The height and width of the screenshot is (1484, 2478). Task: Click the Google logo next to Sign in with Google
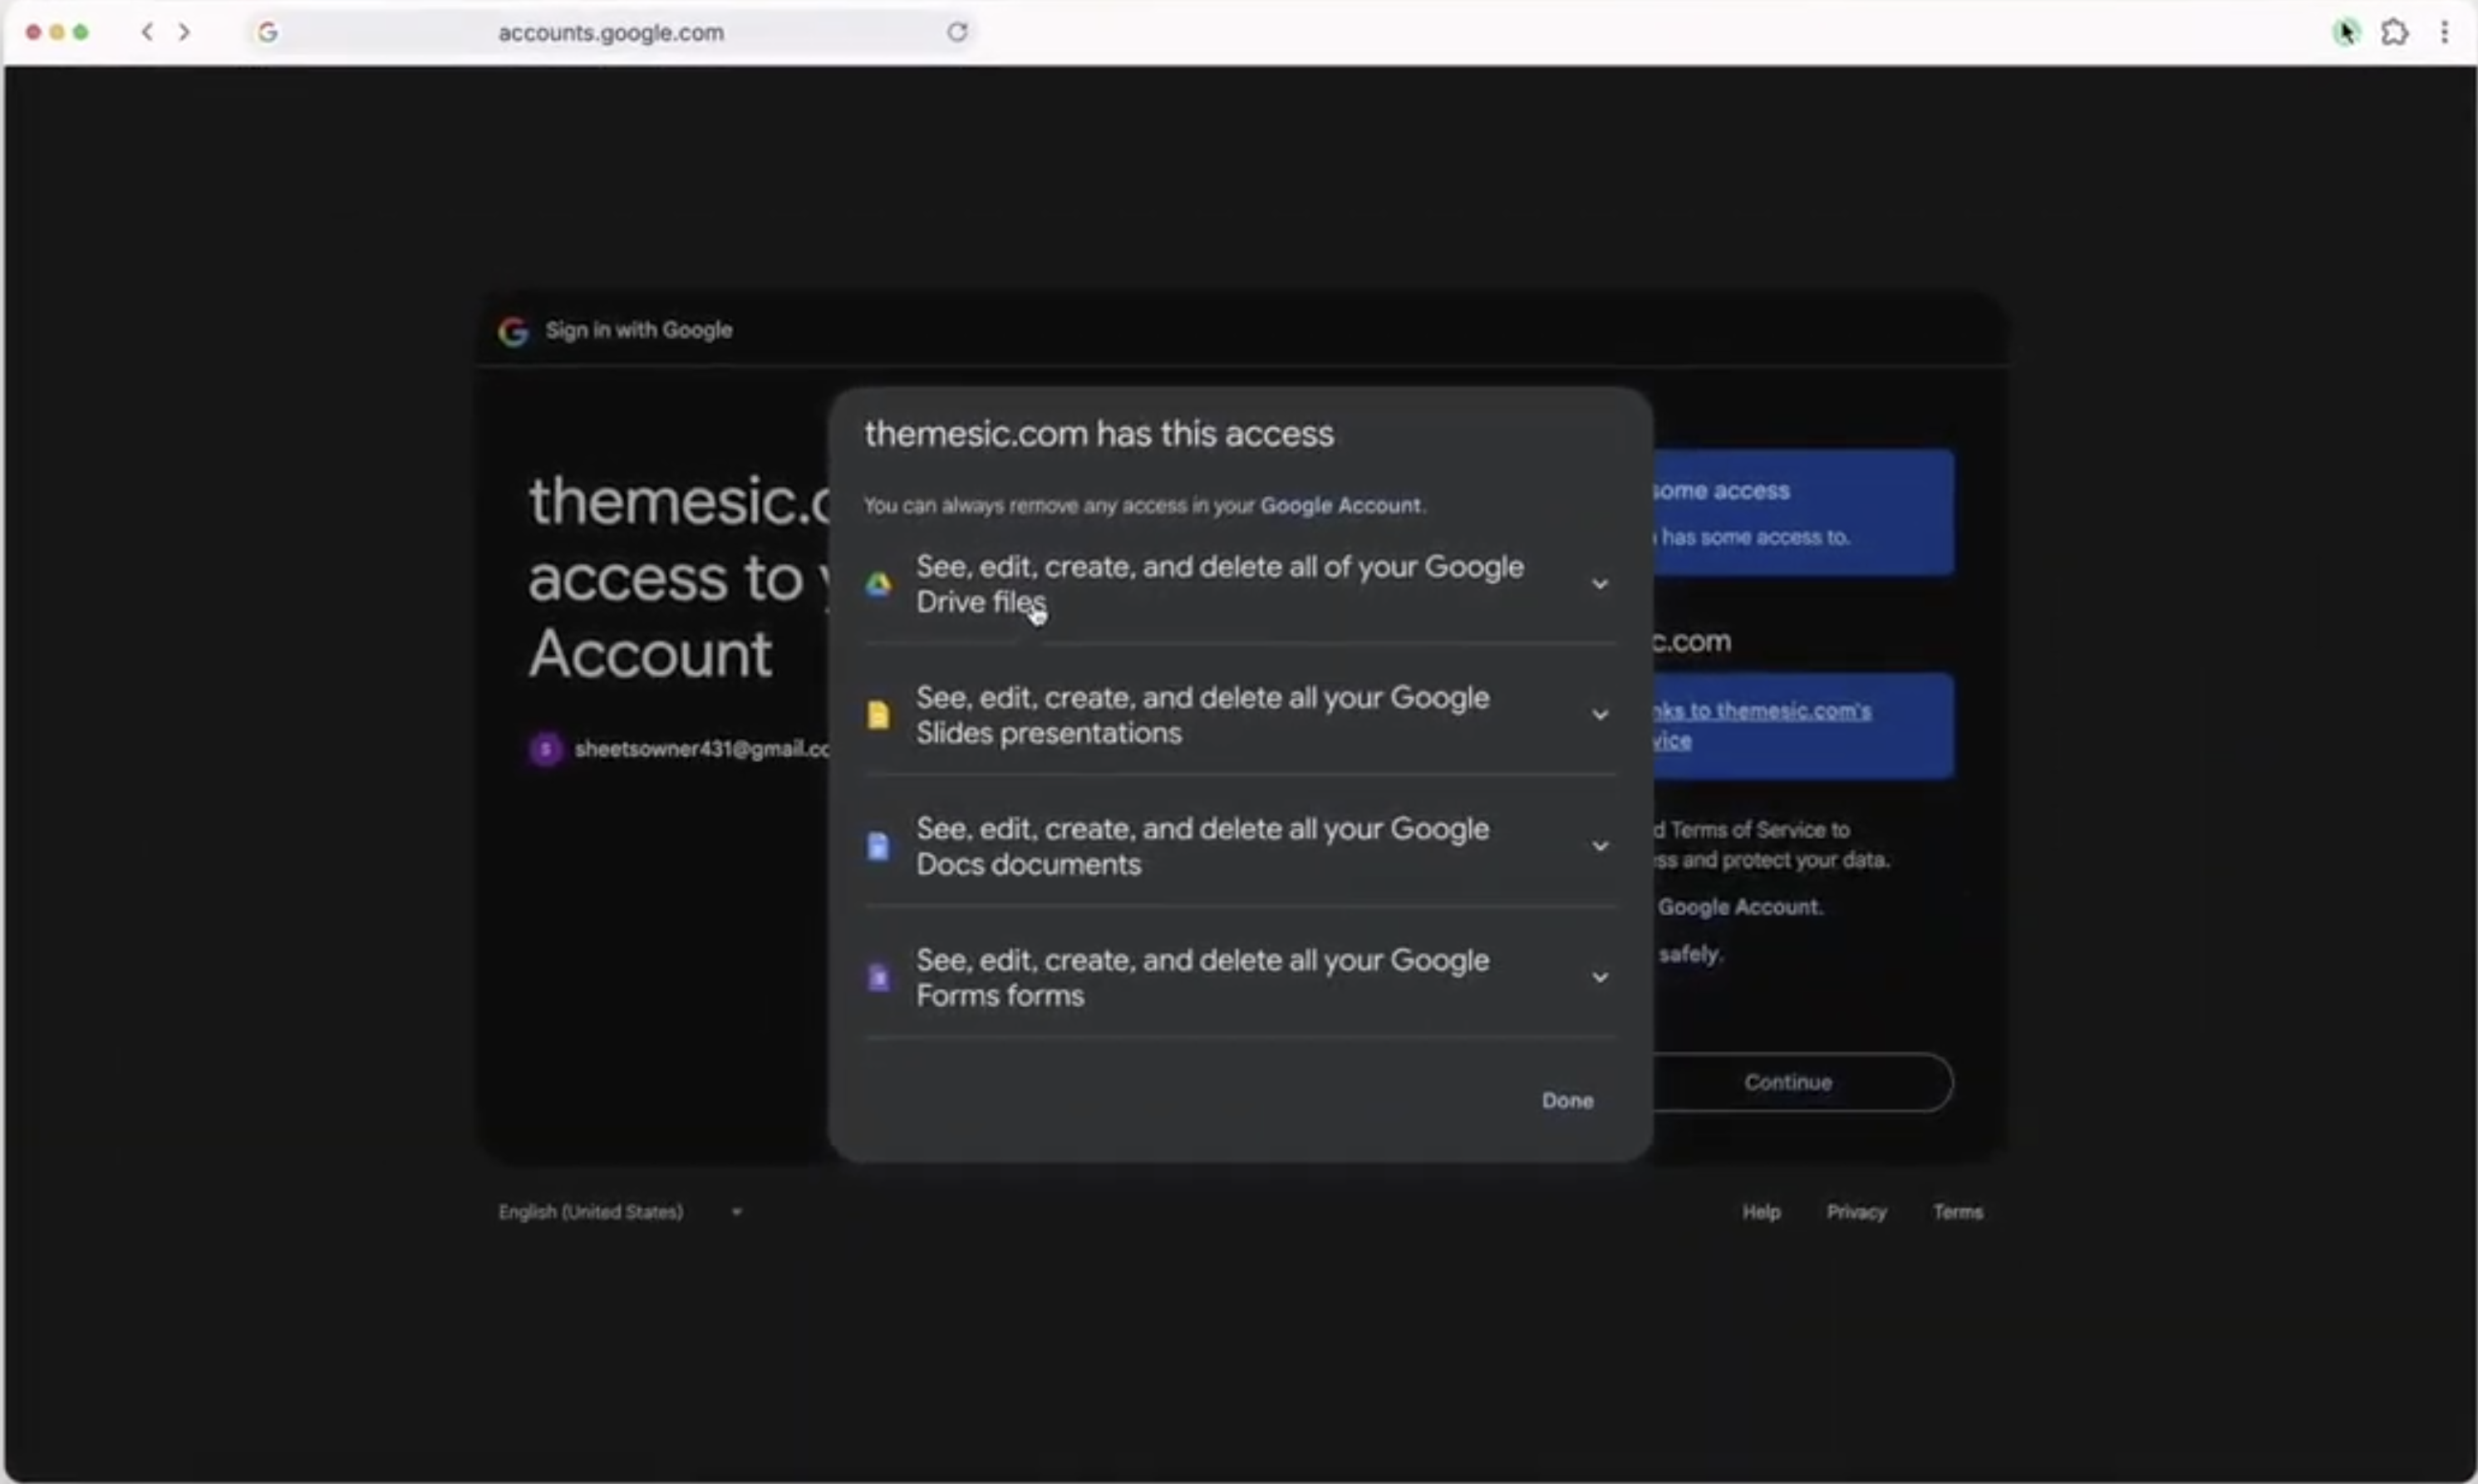click(513, 331)
